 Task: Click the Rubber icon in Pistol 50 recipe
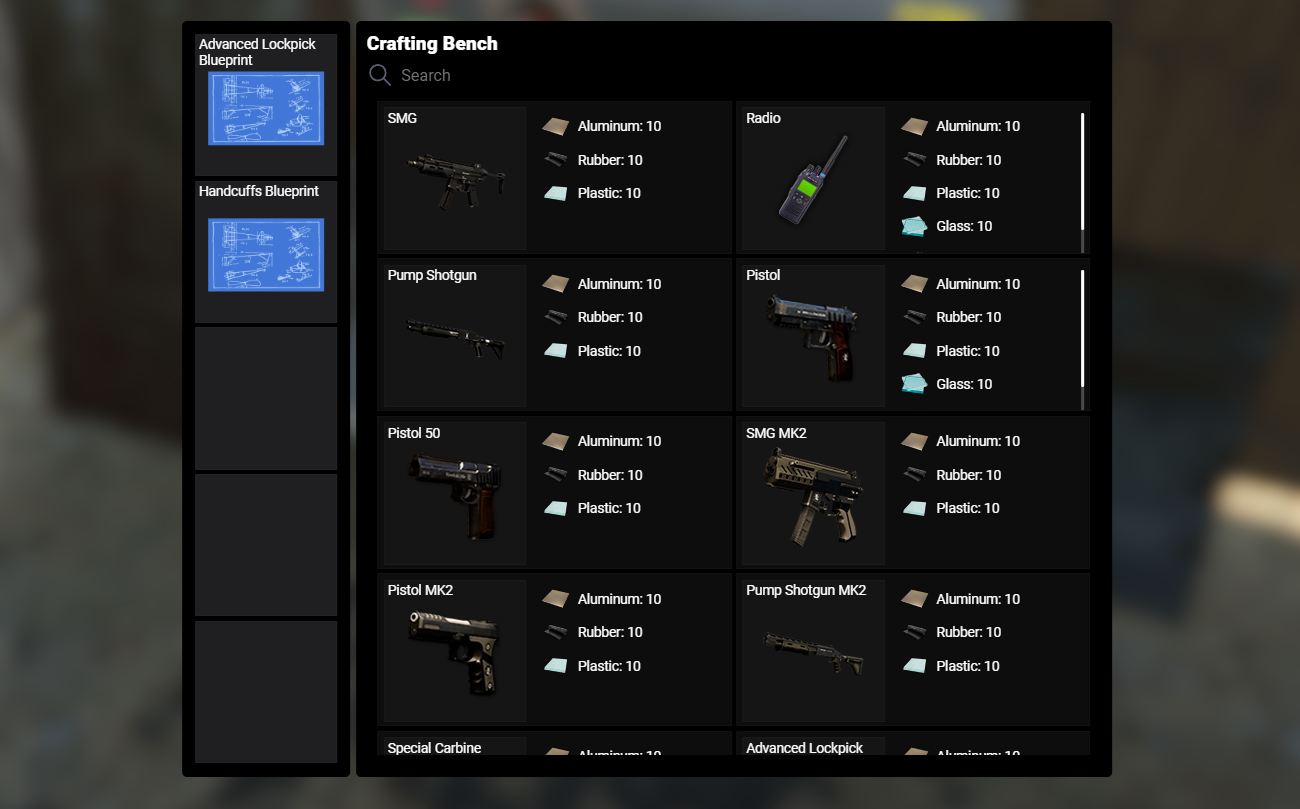pos(556,474)
